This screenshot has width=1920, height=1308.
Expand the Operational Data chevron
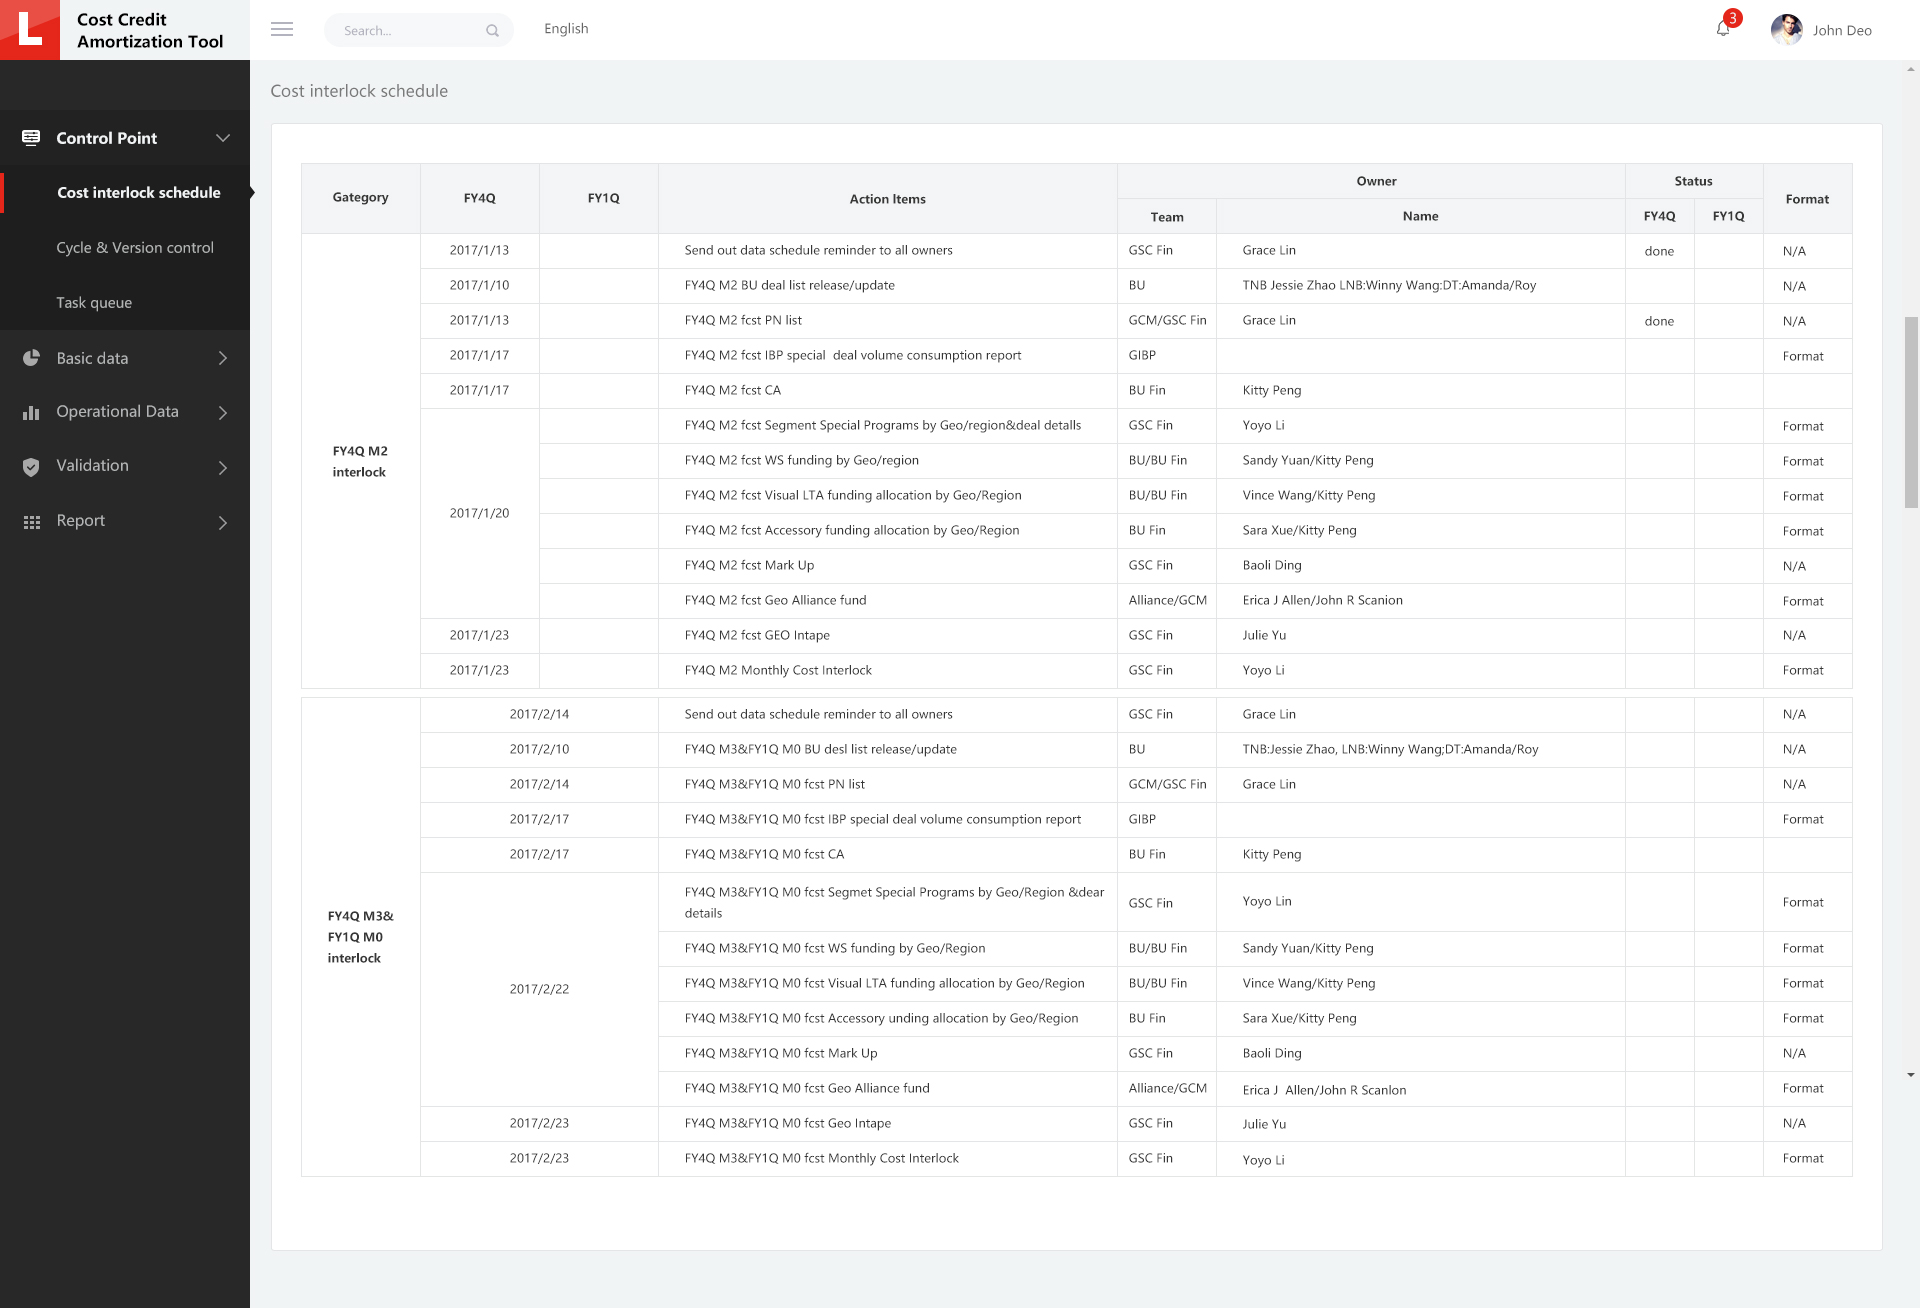[x=223, y=412]
